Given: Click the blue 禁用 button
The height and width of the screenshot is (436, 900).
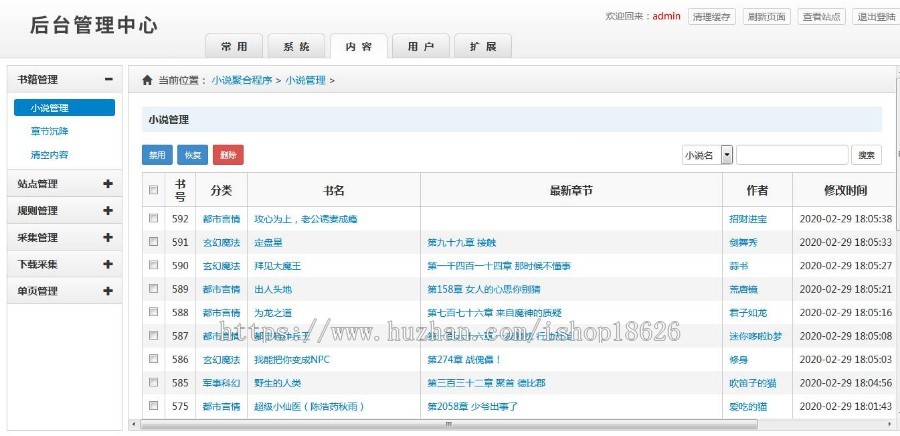Looking at the screenshot, I should [157, 155].
